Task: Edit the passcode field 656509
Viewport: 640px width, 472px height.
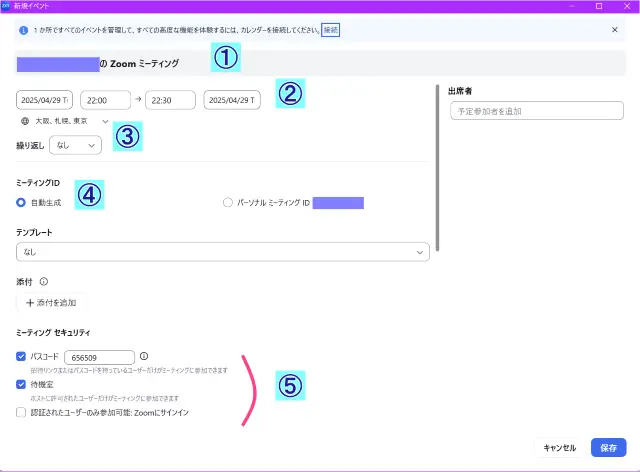Action: click(x=100, y=358)
